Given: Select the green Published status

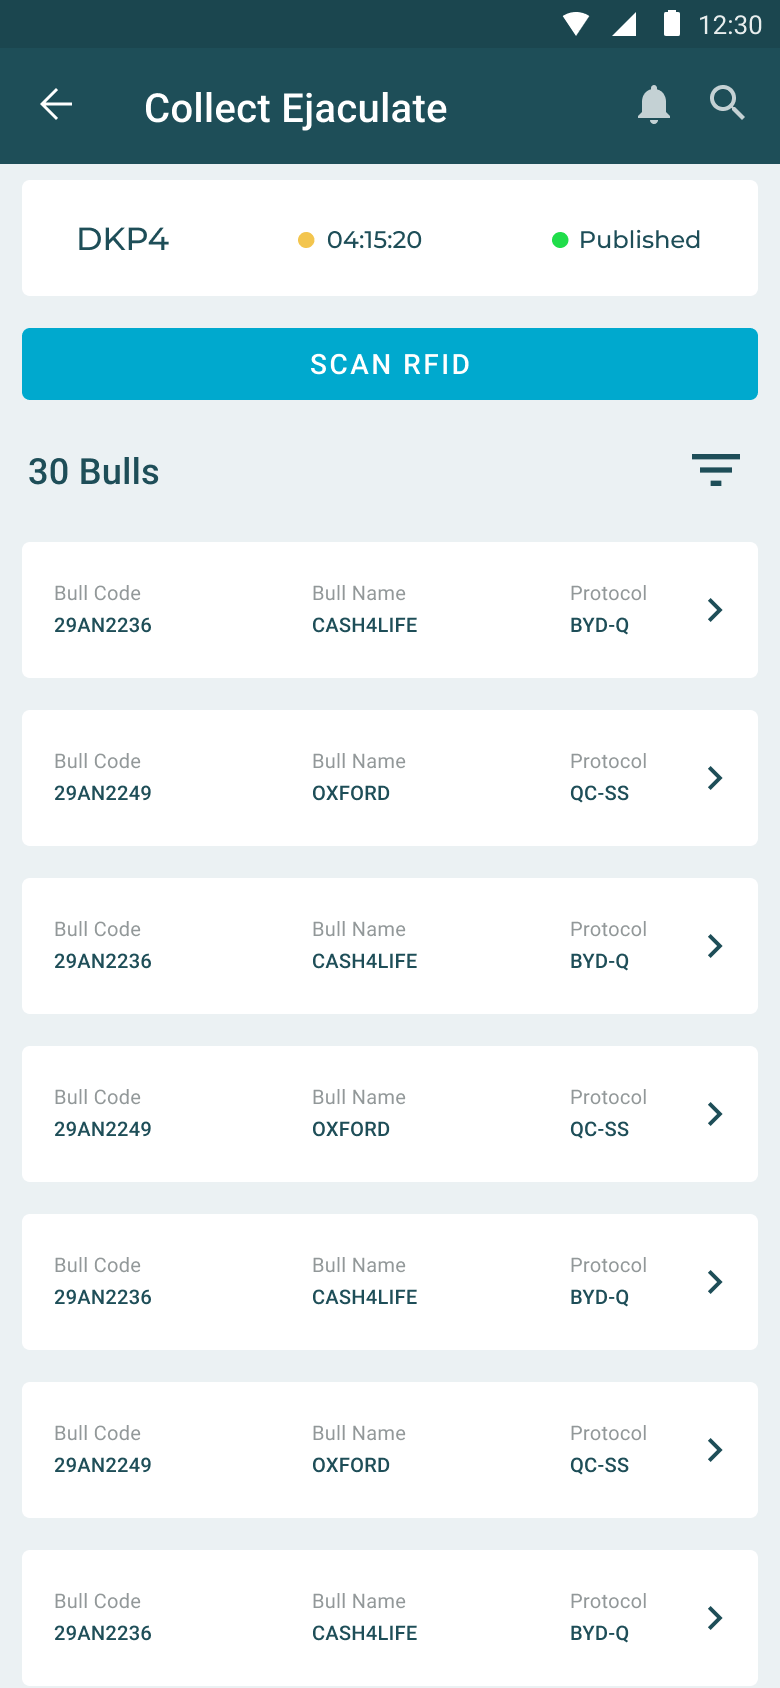Looking at the screenshot, I should [x=626, y=240].
